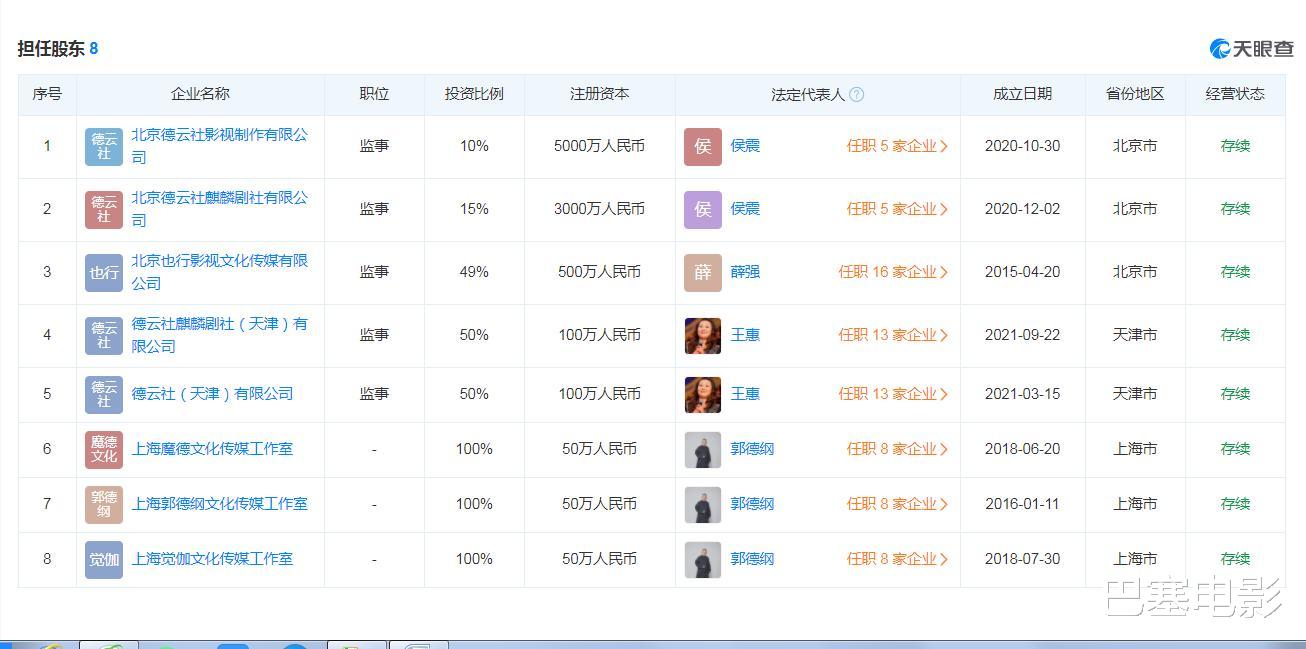Click the 注册资本 column header

600,94
